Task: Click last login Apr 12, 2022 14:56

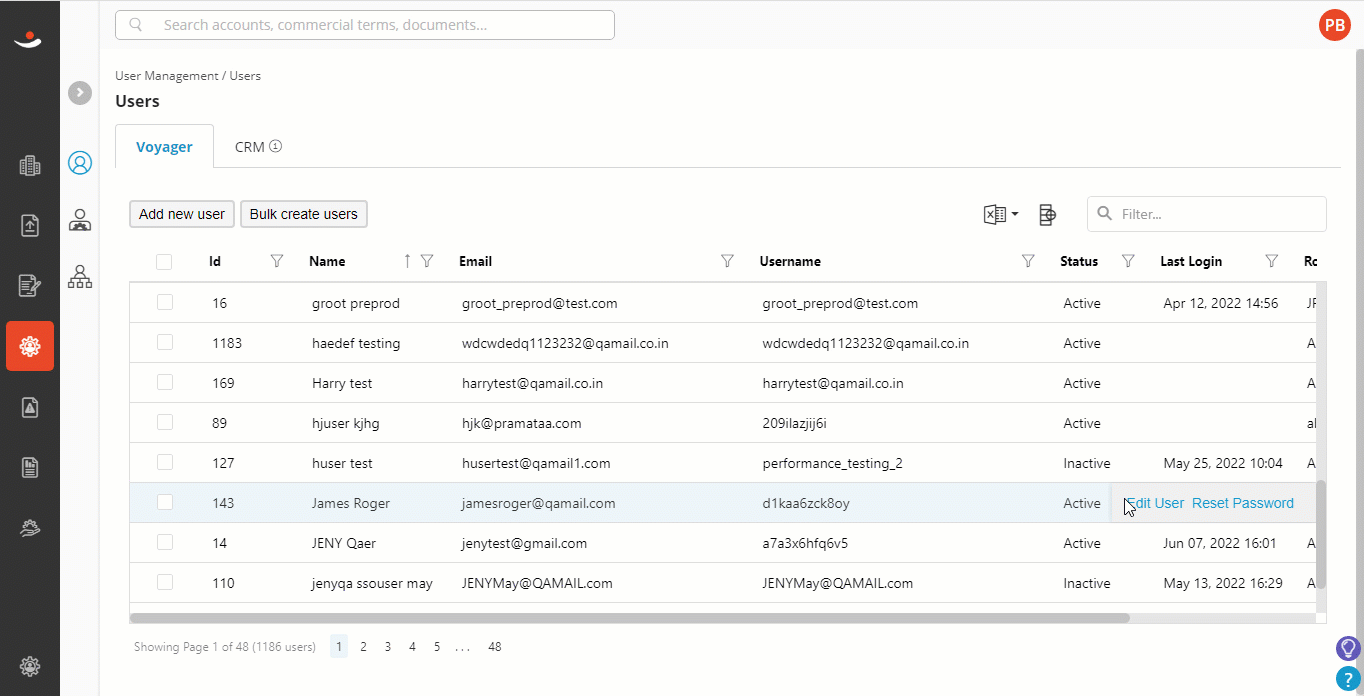Action: click(x=1221, y=303)
